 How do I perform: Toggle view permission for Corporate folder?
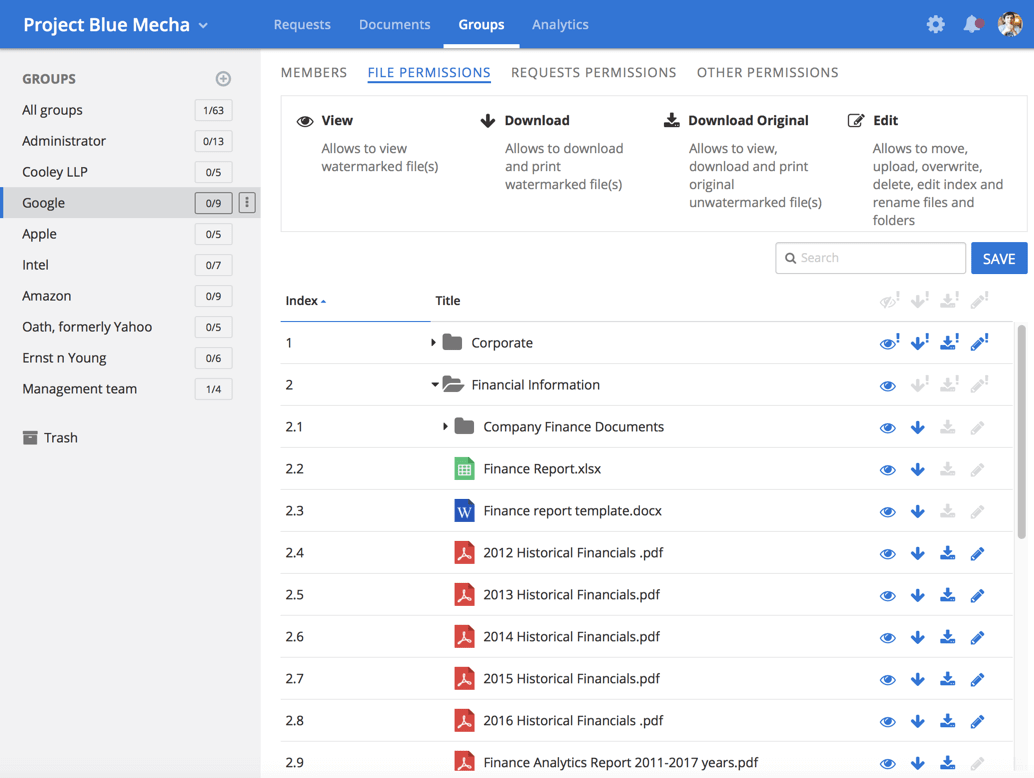tap(889, 343)
